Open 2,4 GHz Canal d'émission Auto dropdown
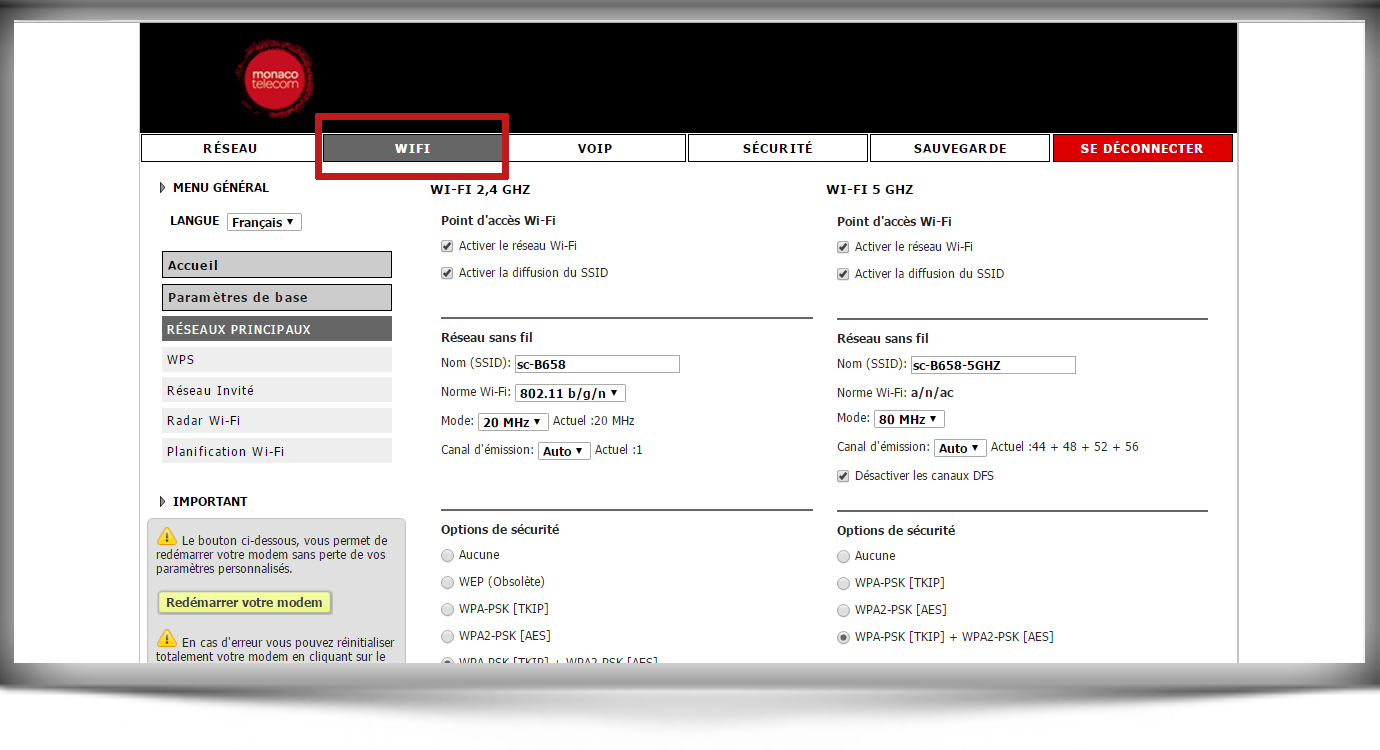 click(564, 451)
